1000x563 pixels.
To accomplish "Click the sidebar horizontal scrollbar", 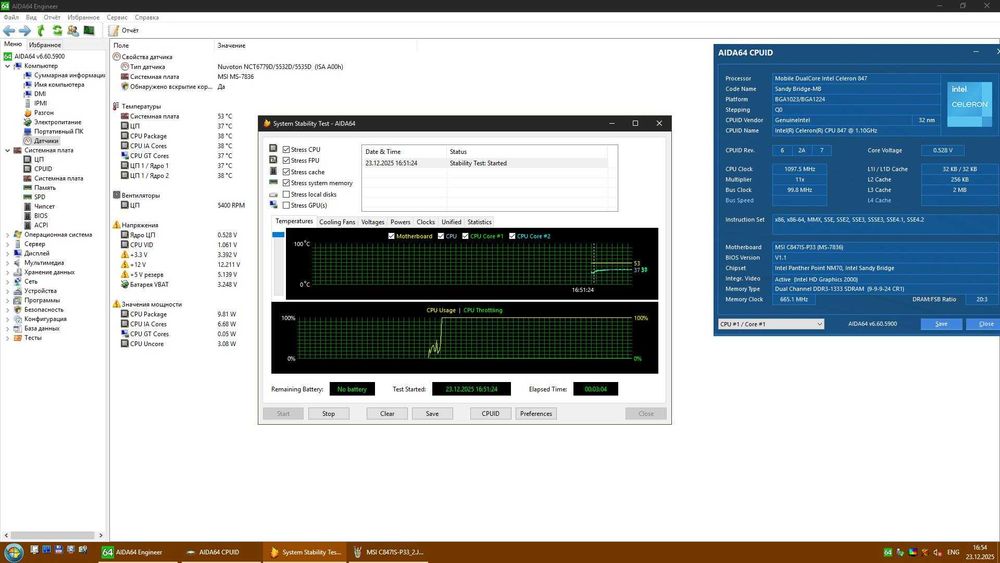I will (x=54, y=535).
